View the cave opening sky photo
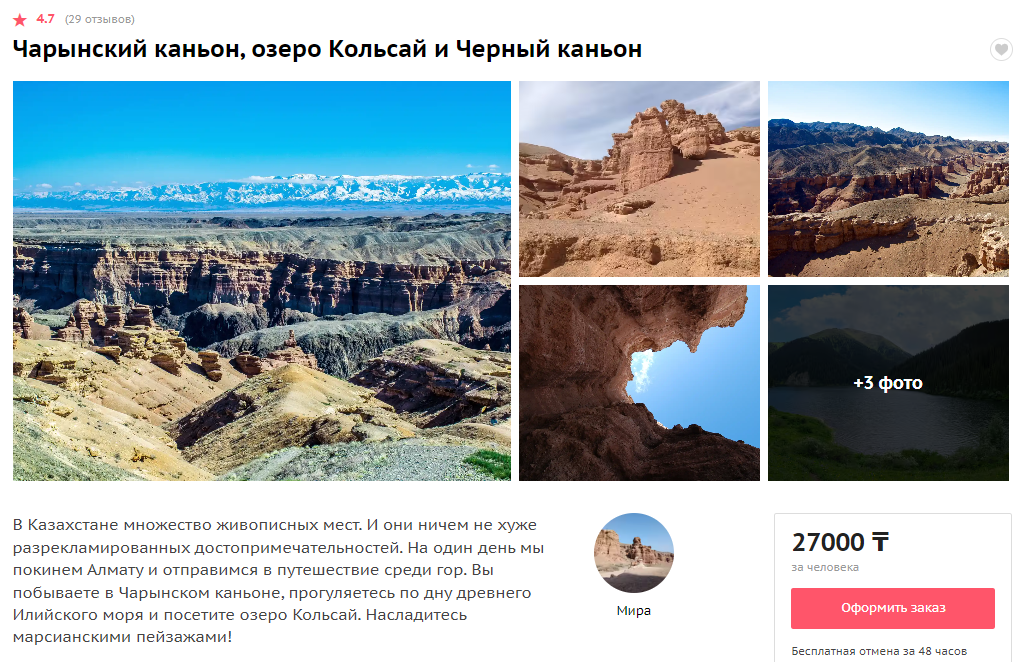1027x662 pixels. [639, 383]
